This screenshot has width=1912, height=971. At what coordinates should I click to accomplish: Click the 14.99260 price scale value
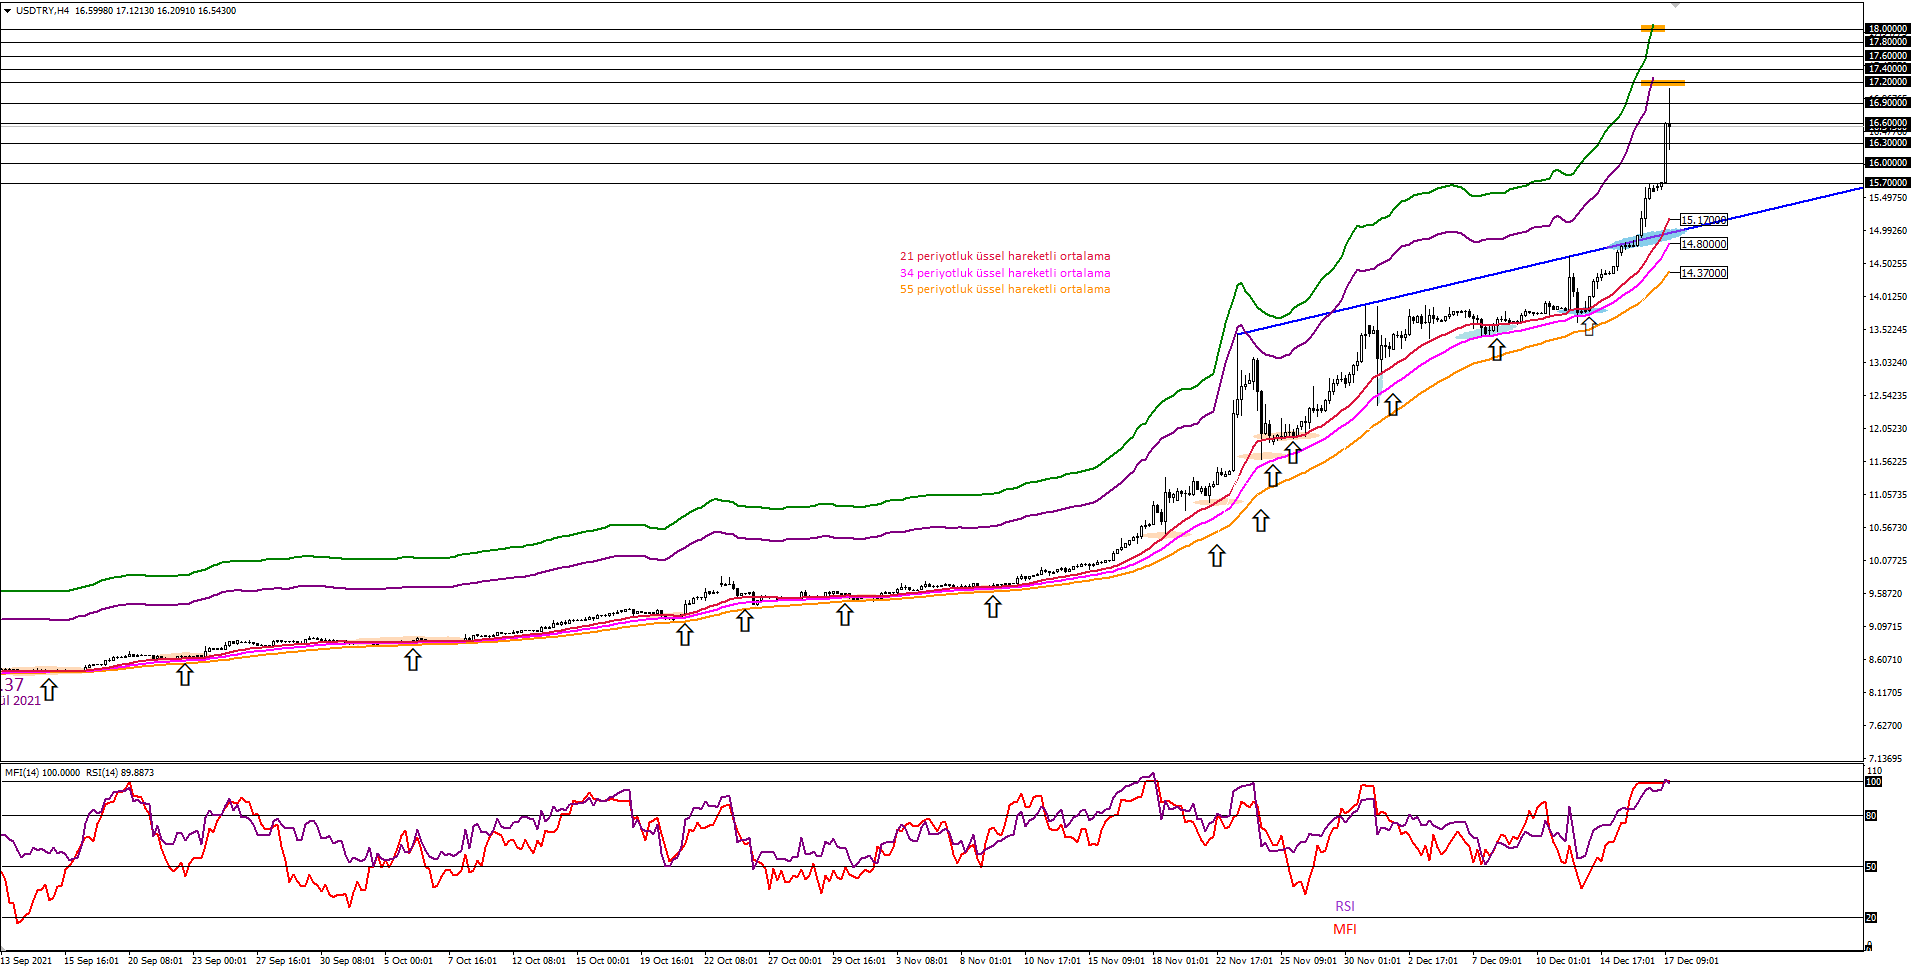[x=1887, y=231]
